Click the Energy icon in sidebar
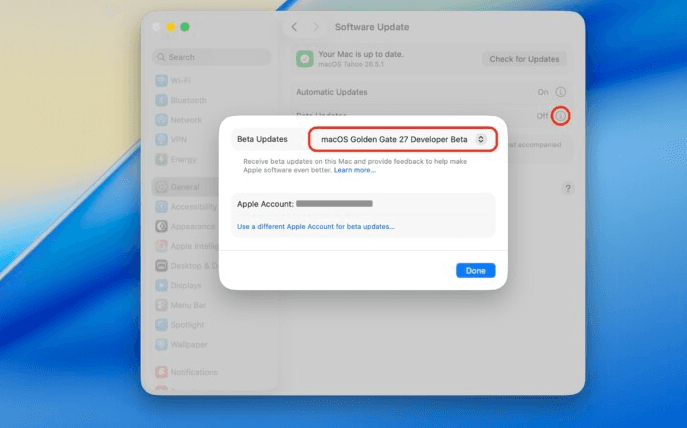 161,159
